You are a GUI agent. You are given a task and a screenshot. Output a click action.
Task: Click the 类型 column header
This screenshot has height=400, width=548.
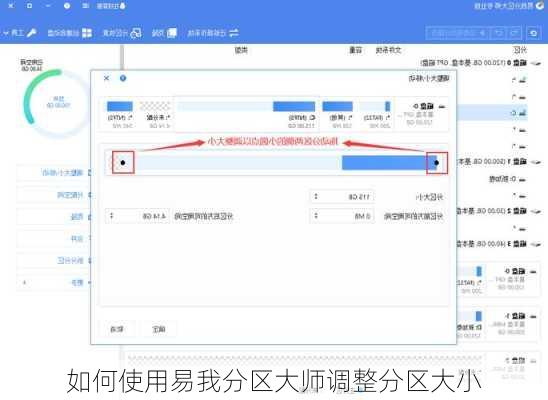pos(241,50)
